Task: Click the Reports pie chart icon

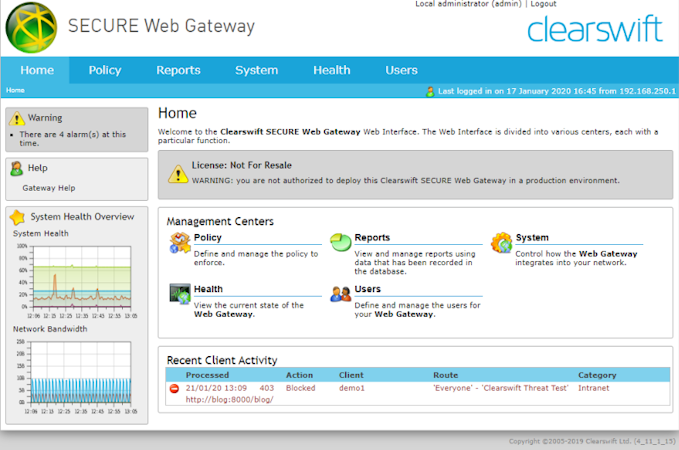Action: 341,242
